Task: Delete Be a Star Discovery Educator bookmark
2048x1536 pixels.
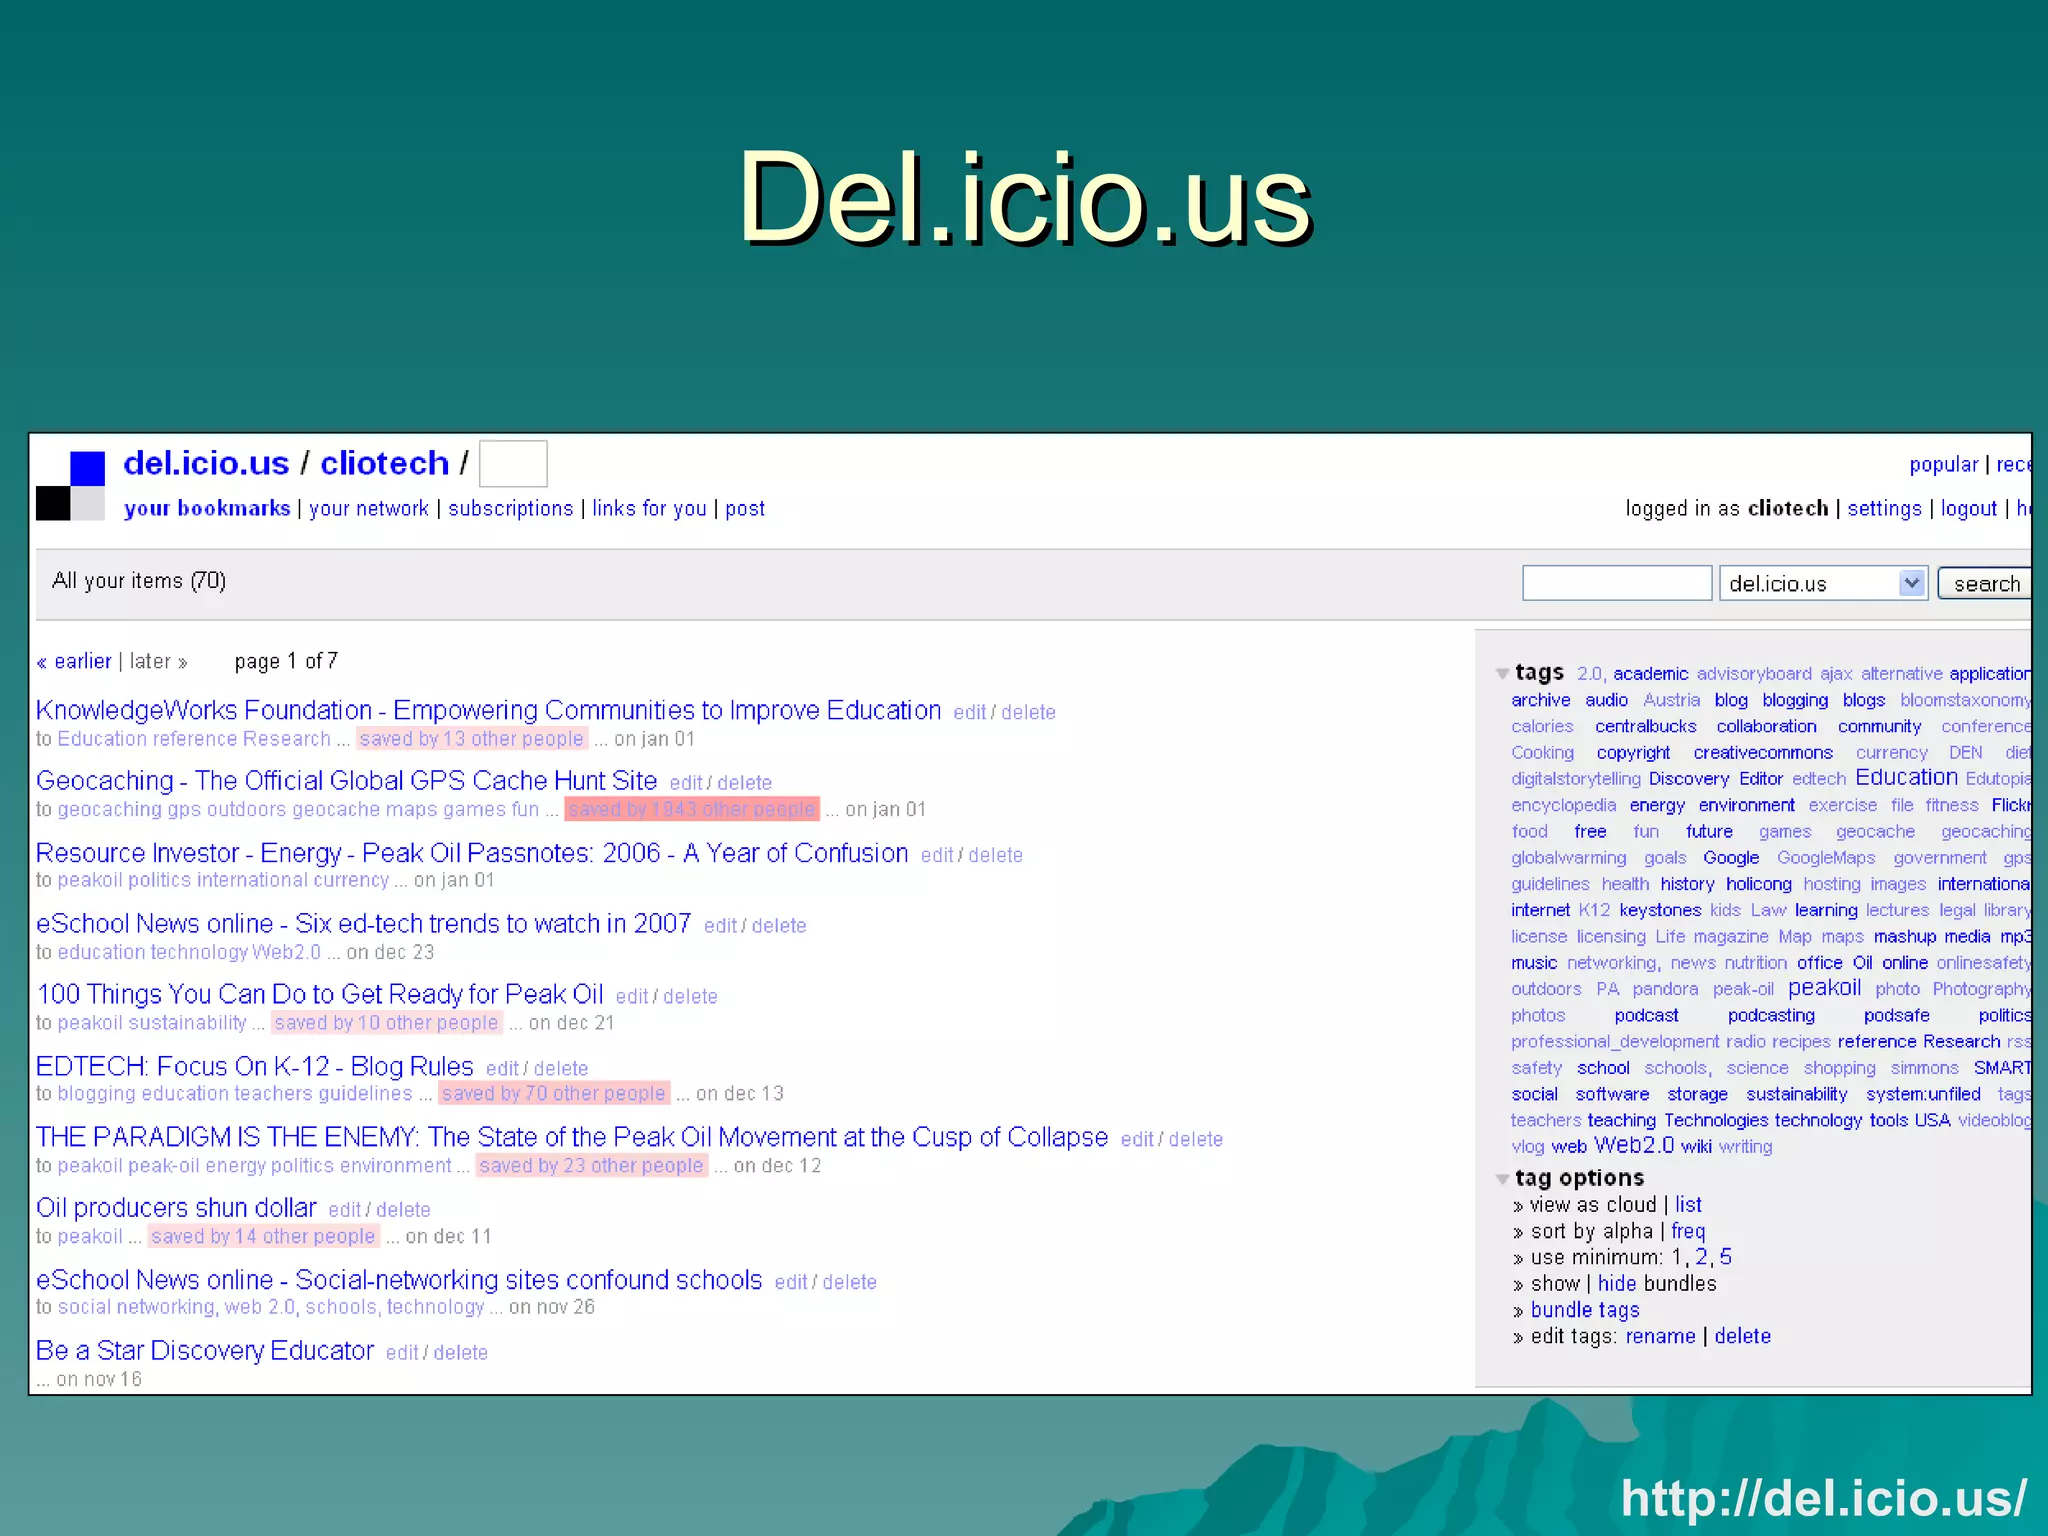Action: [461, 1353]
